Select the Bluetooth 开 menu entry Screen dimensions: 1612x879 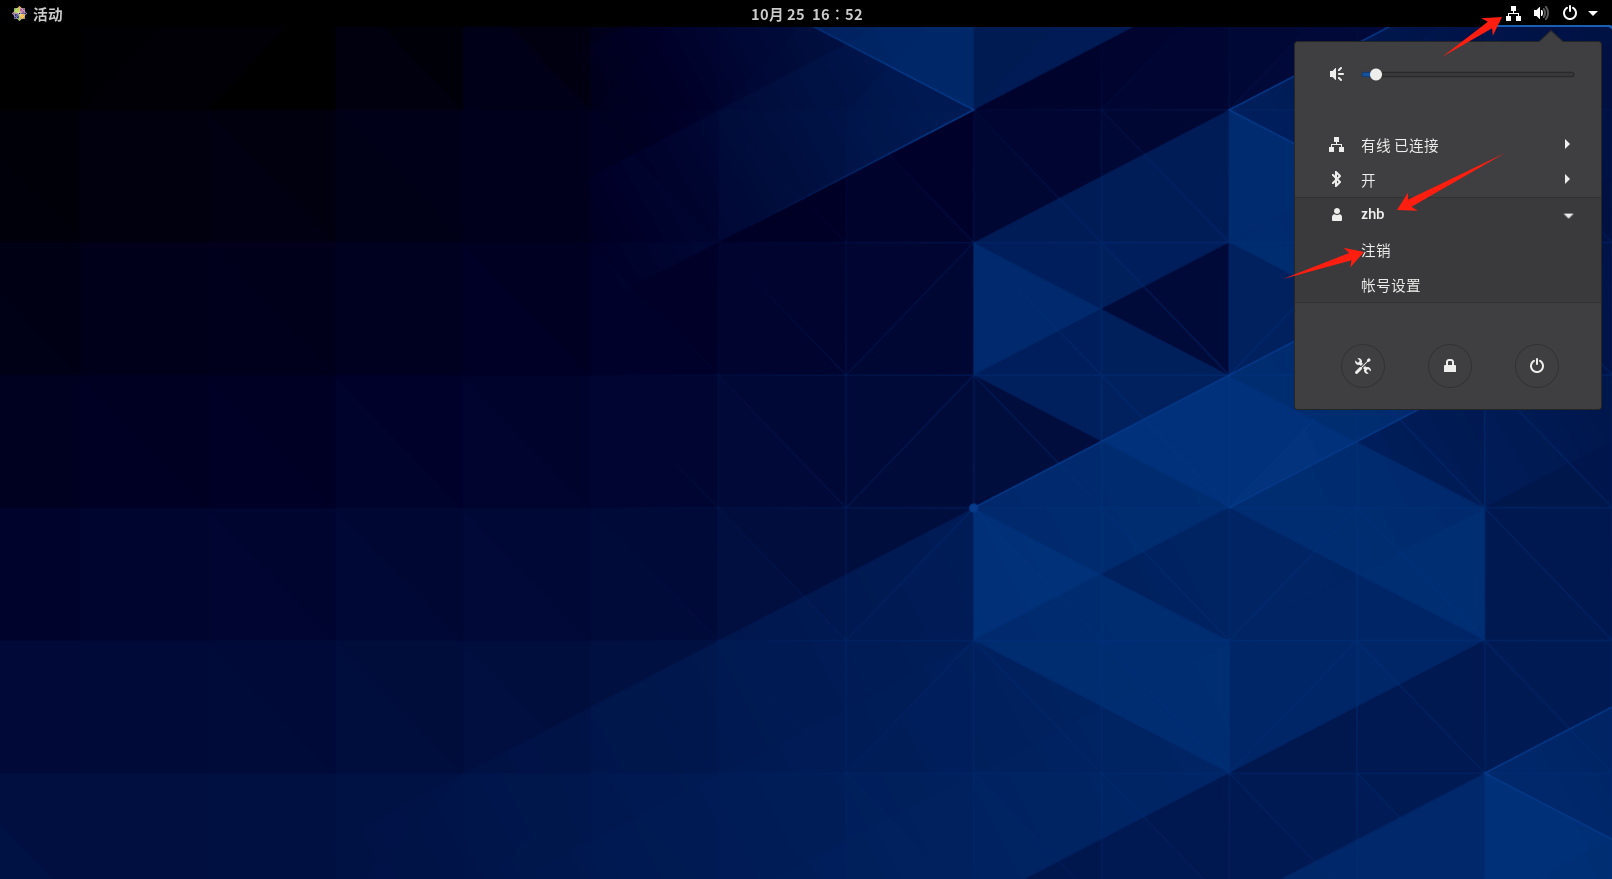pyautogui.click(x=1448, y=180)
